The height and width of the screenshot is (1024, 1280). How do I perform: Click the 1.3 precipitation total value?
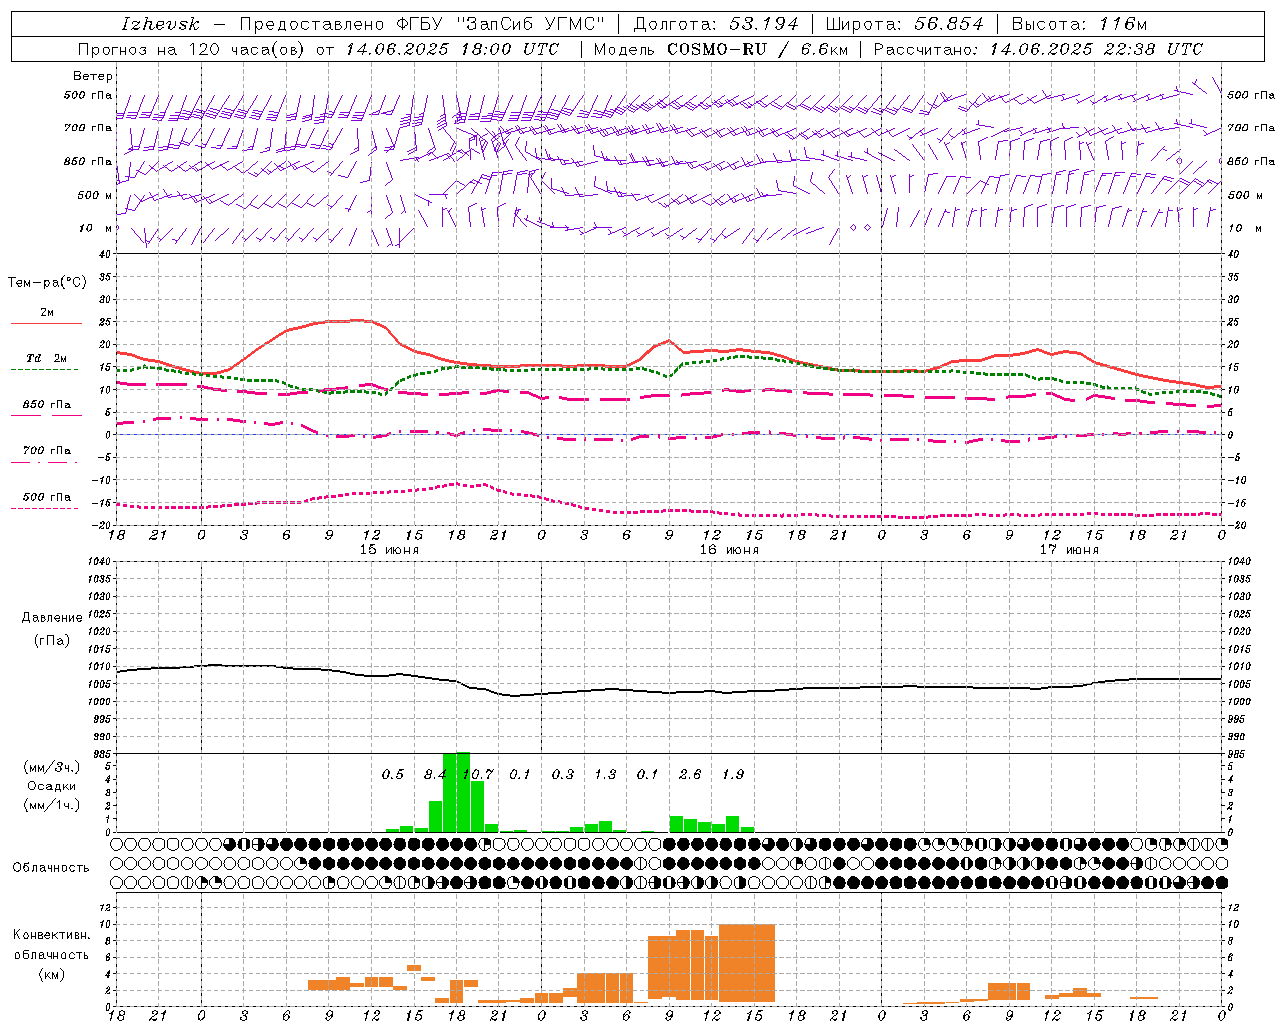tap(605, 774)
